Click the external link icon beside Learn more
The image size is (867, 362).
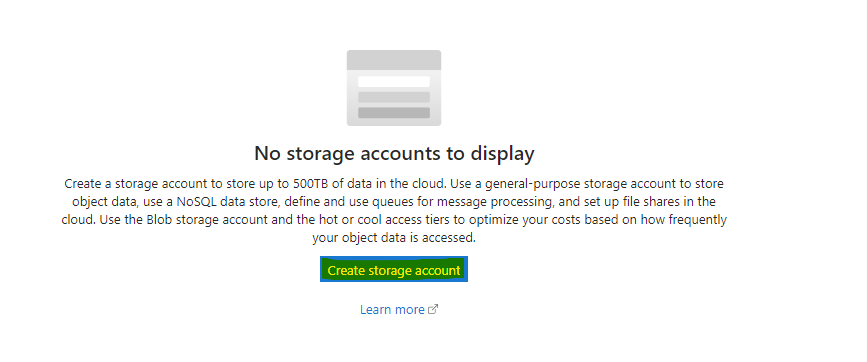click(434, 309)
